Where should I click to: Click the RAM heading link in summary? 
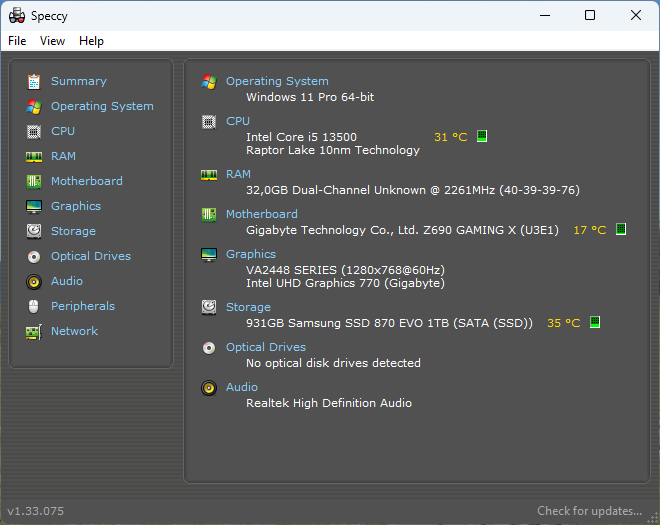pos(238,174)
